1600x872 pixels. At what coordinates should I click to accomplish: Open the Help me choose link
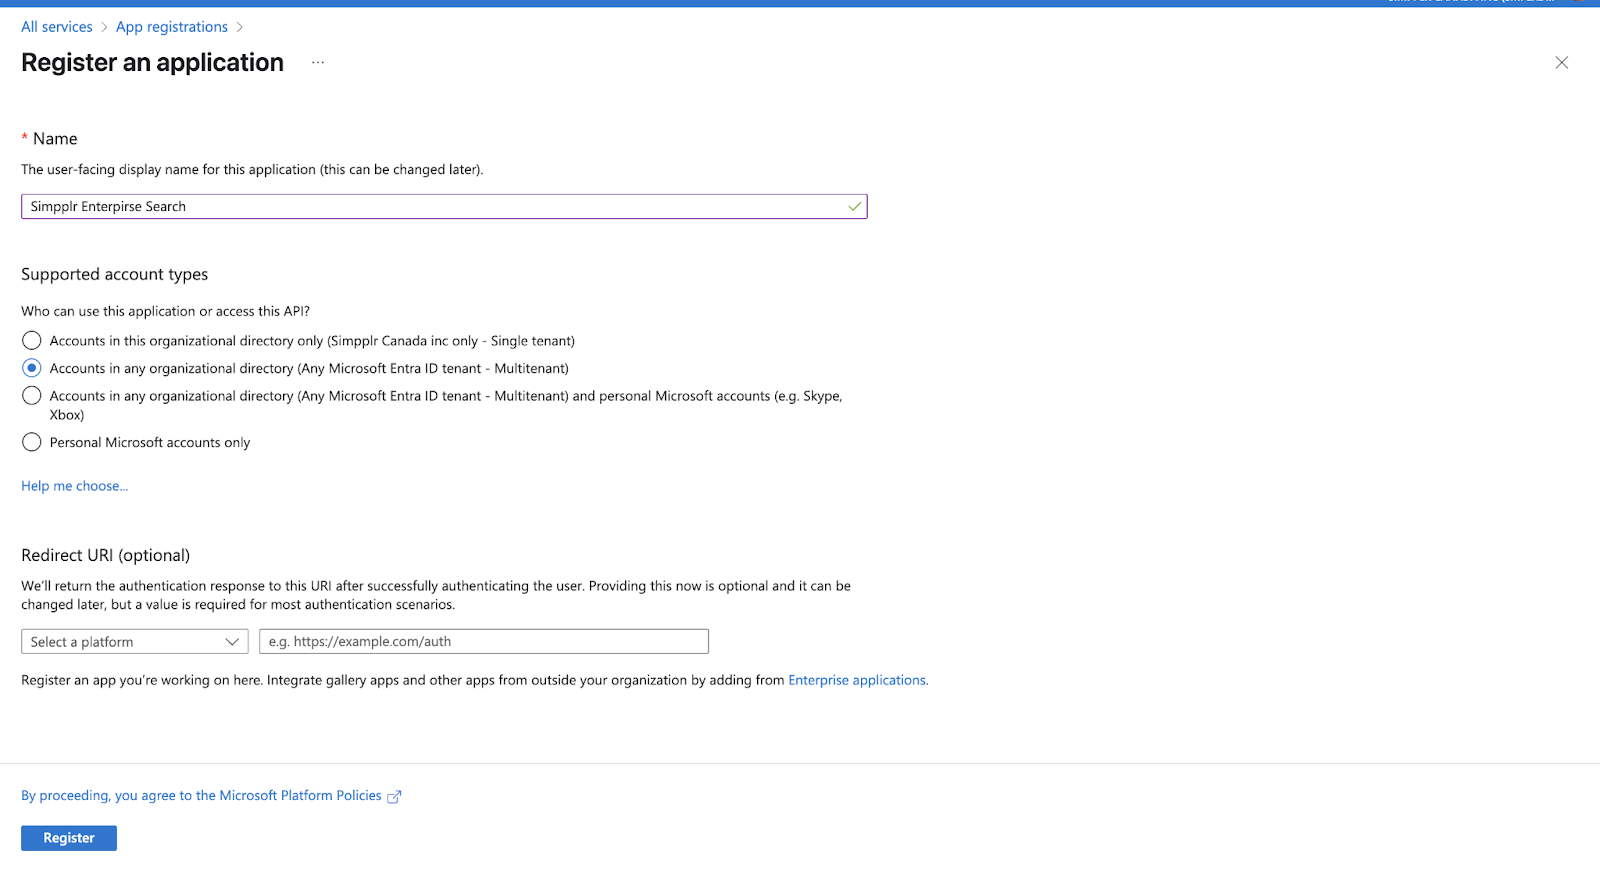coord(75,486)
